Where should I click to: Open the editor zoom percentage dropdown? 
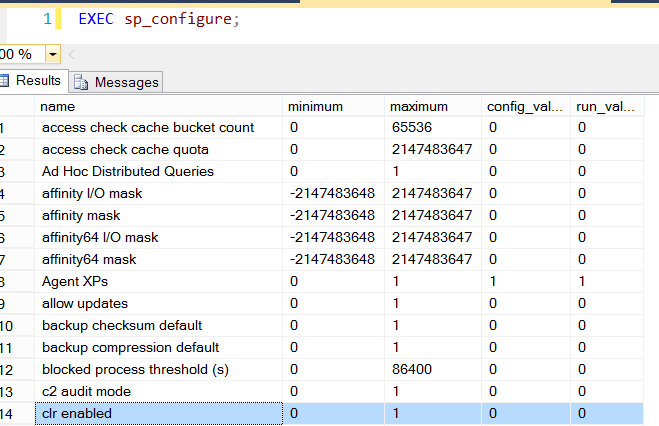[53, 54]
